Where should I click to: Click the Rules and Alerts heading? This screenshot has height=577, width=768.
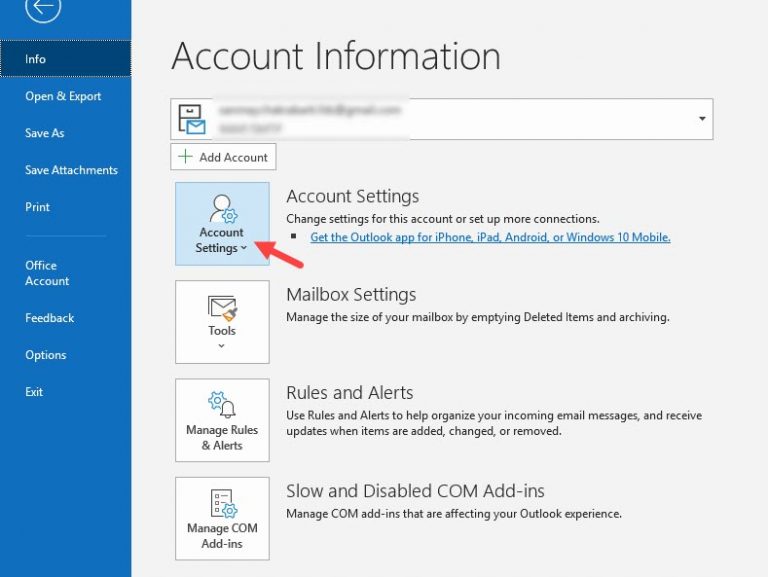(x=350, y=393)
